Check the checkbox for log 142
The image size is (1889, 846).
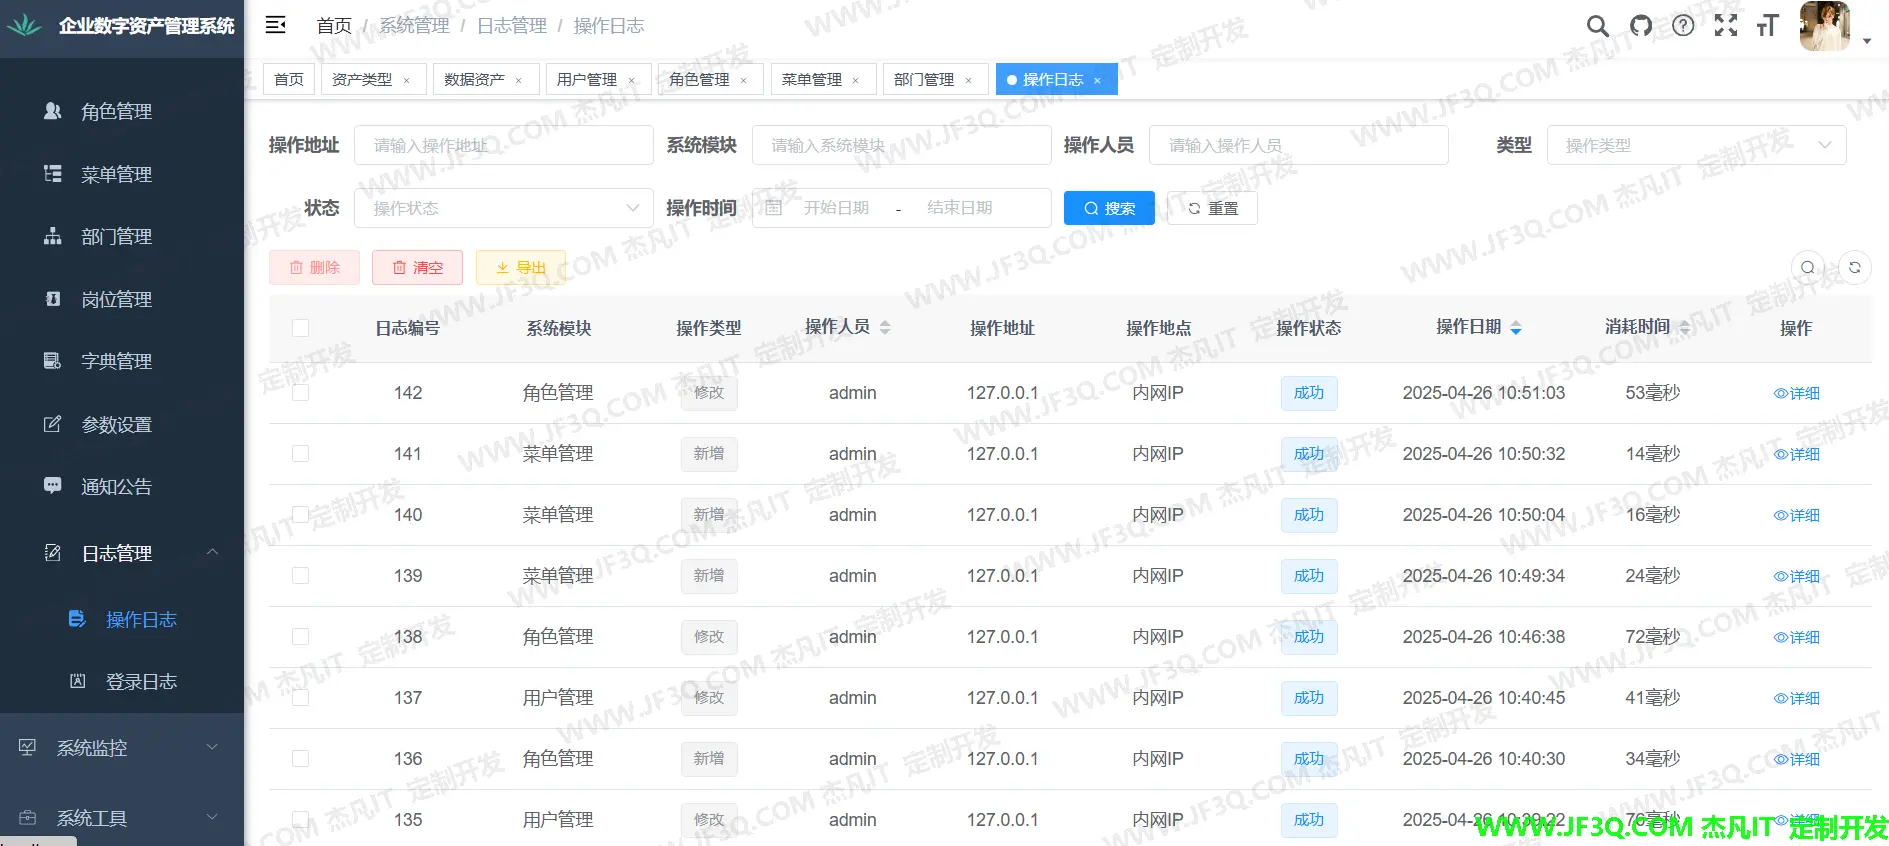[x=300, y=393]
